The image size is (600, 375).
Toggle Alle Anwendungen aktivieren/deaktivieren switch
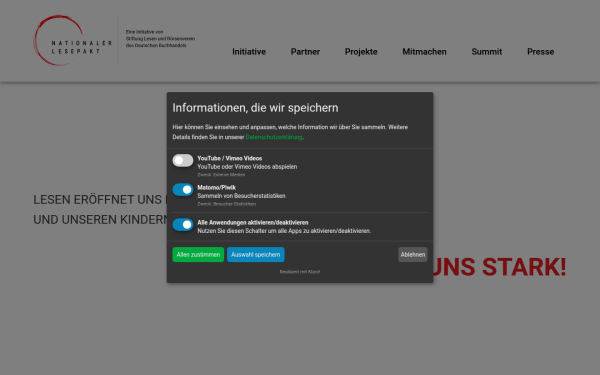coord(183,225)
